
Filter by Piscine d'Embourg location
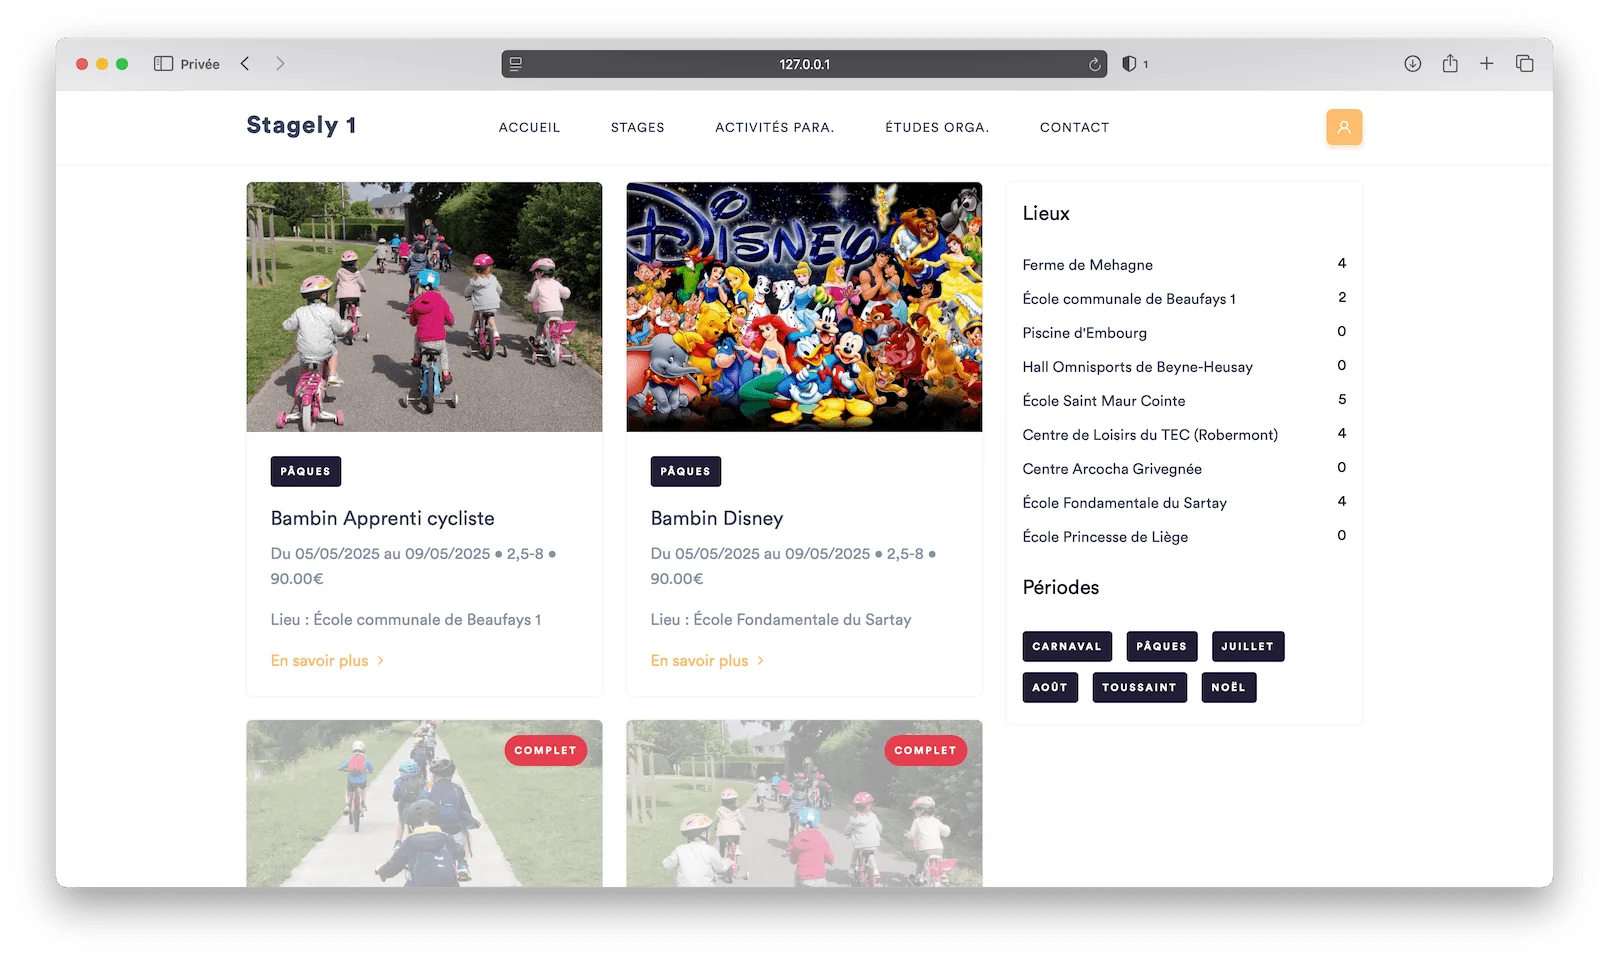click(1084, 333)
